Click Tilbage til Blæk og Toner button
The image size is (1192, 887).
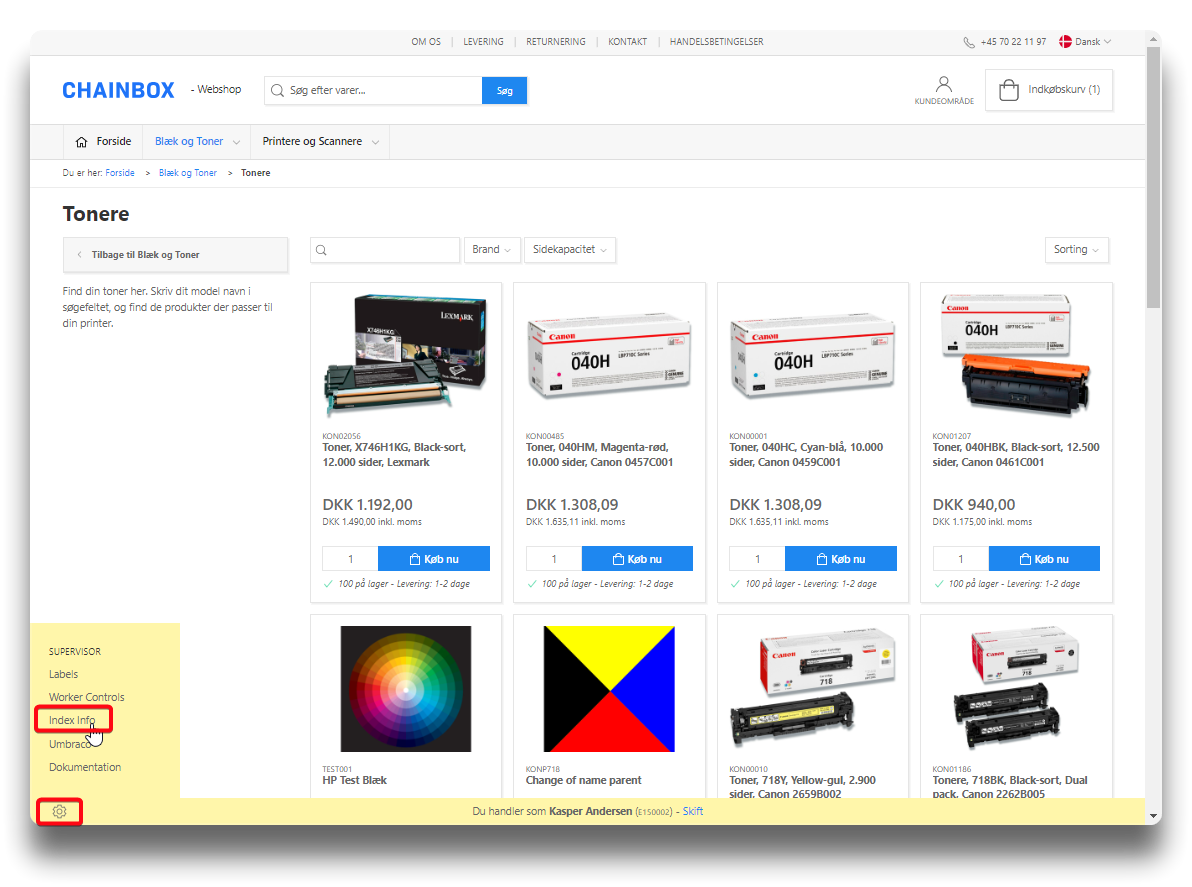click(176, 255)
